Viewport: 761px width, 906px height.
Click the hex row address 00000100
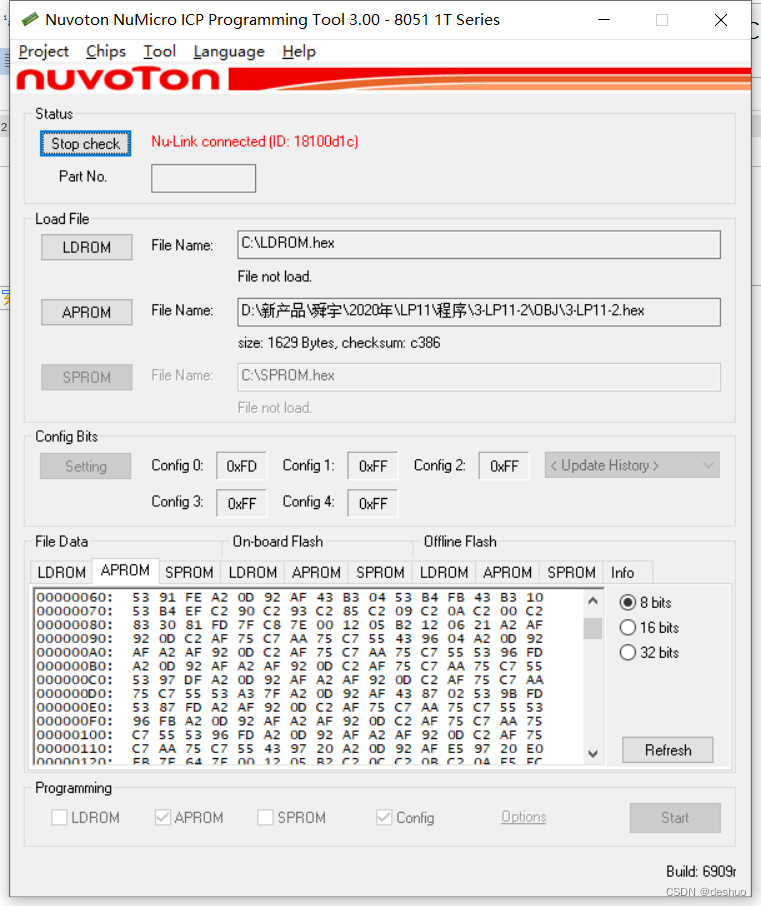(75, 735)
